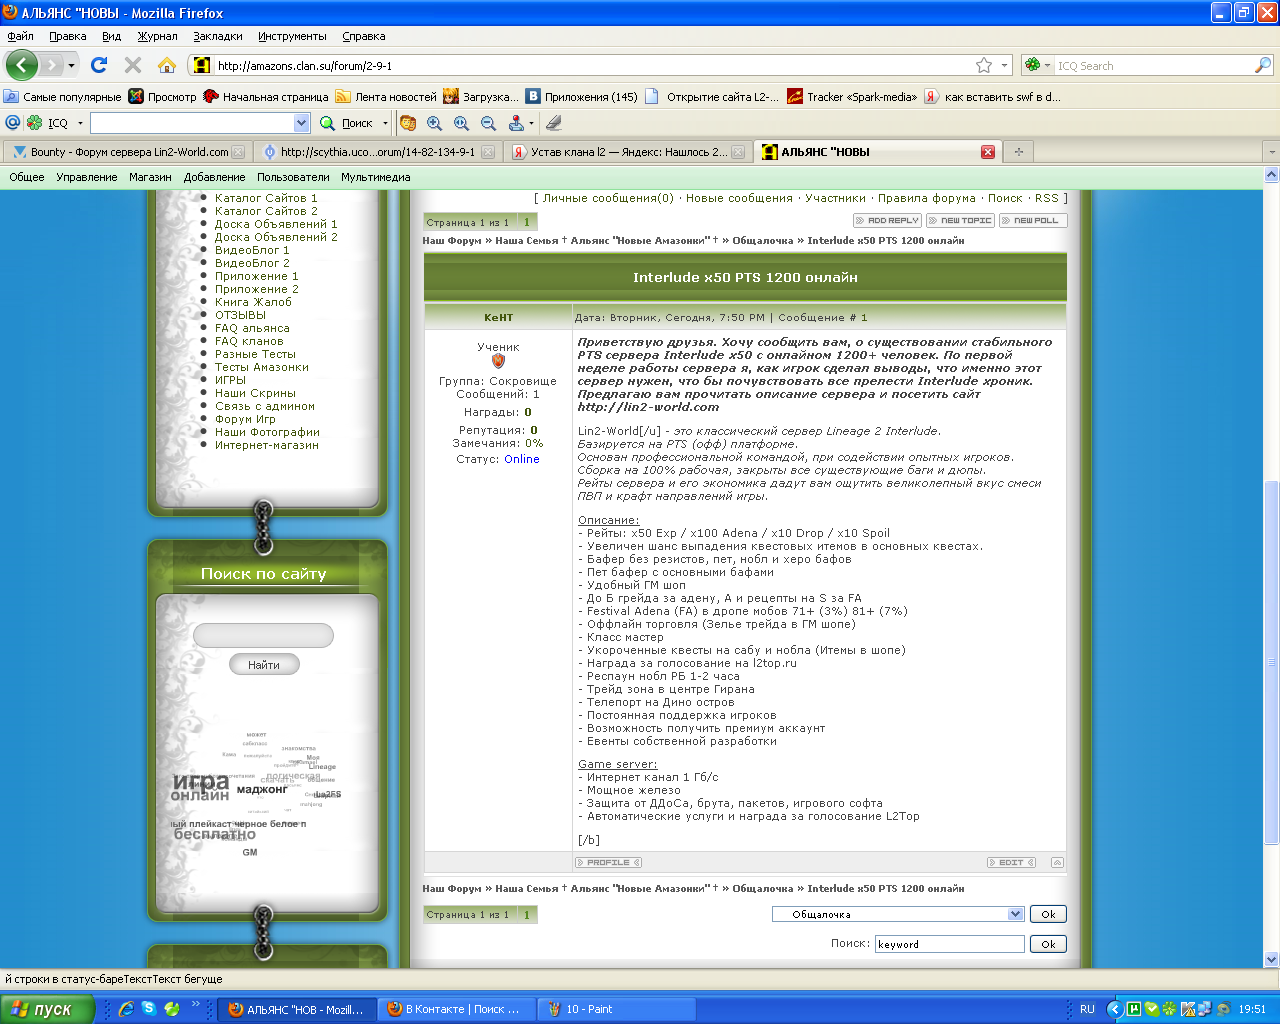
Task: Click the NEW TOPIC button
Action: click(x=961, y=220)
